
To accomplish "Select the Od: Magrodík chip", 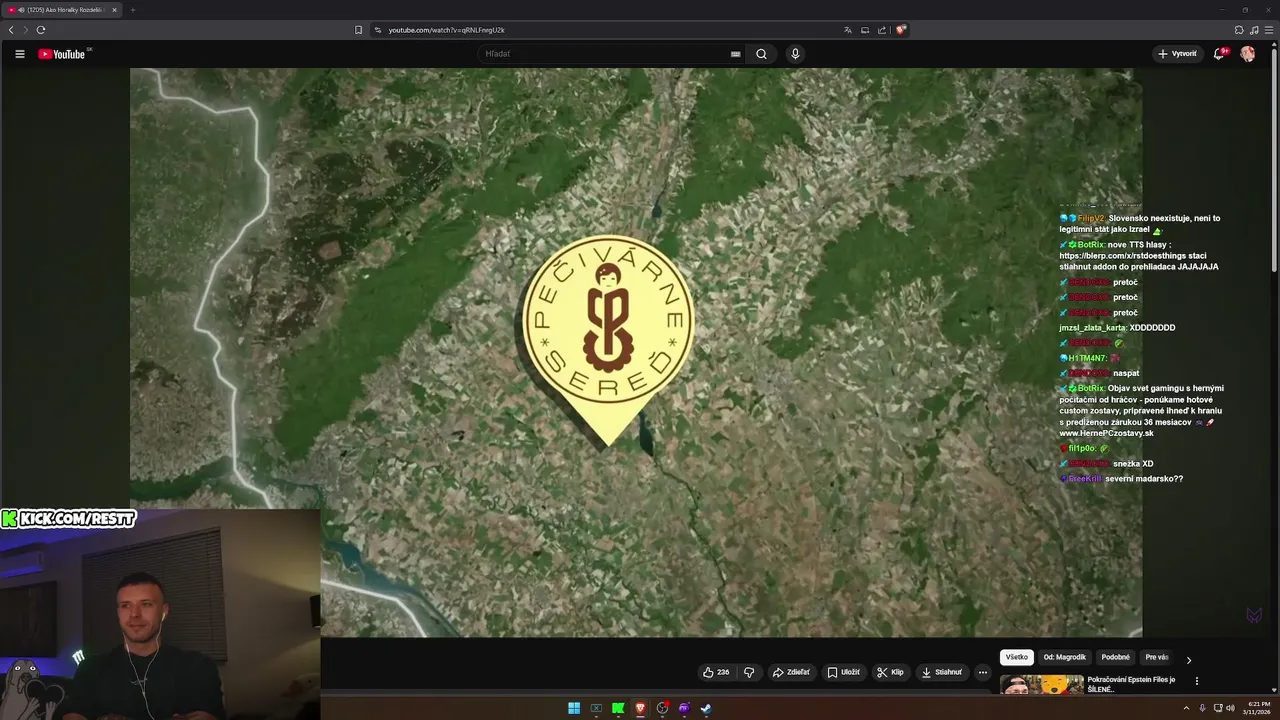I will 1064,657.
